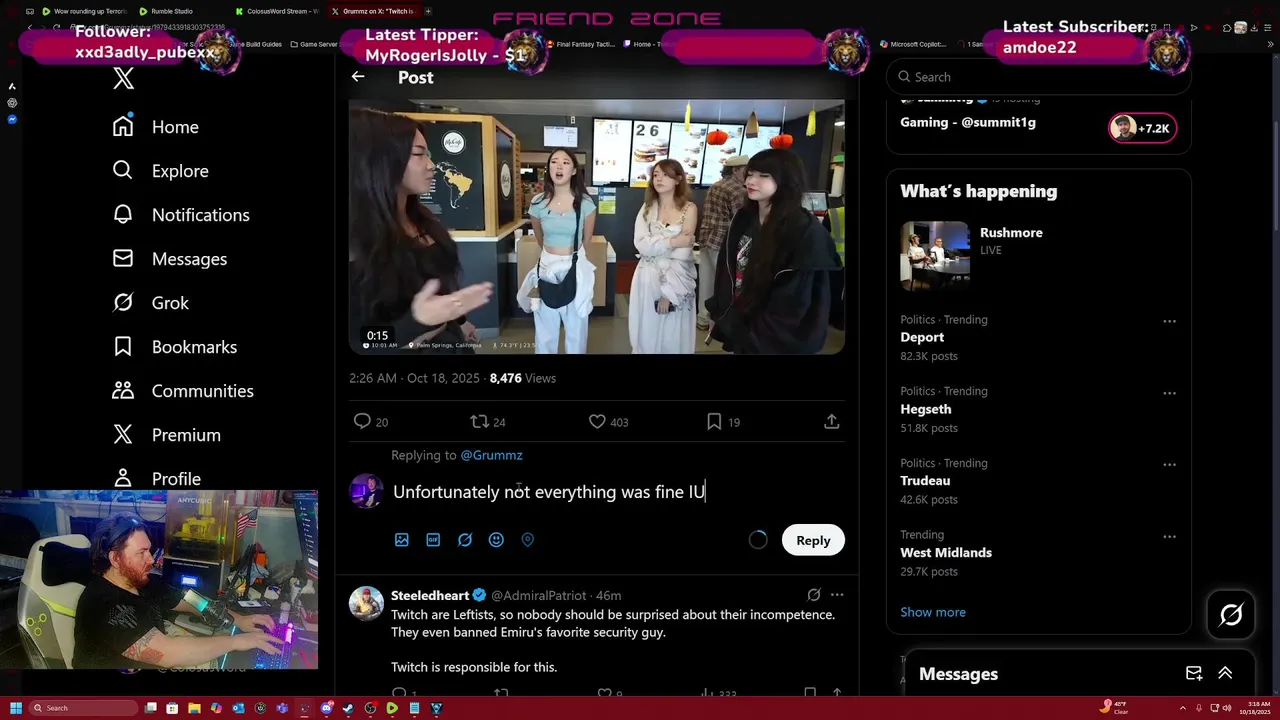Click the Windows taskbar Search box
The height and width of the screenshot is (720, 1280).
[x=83, y=708]
